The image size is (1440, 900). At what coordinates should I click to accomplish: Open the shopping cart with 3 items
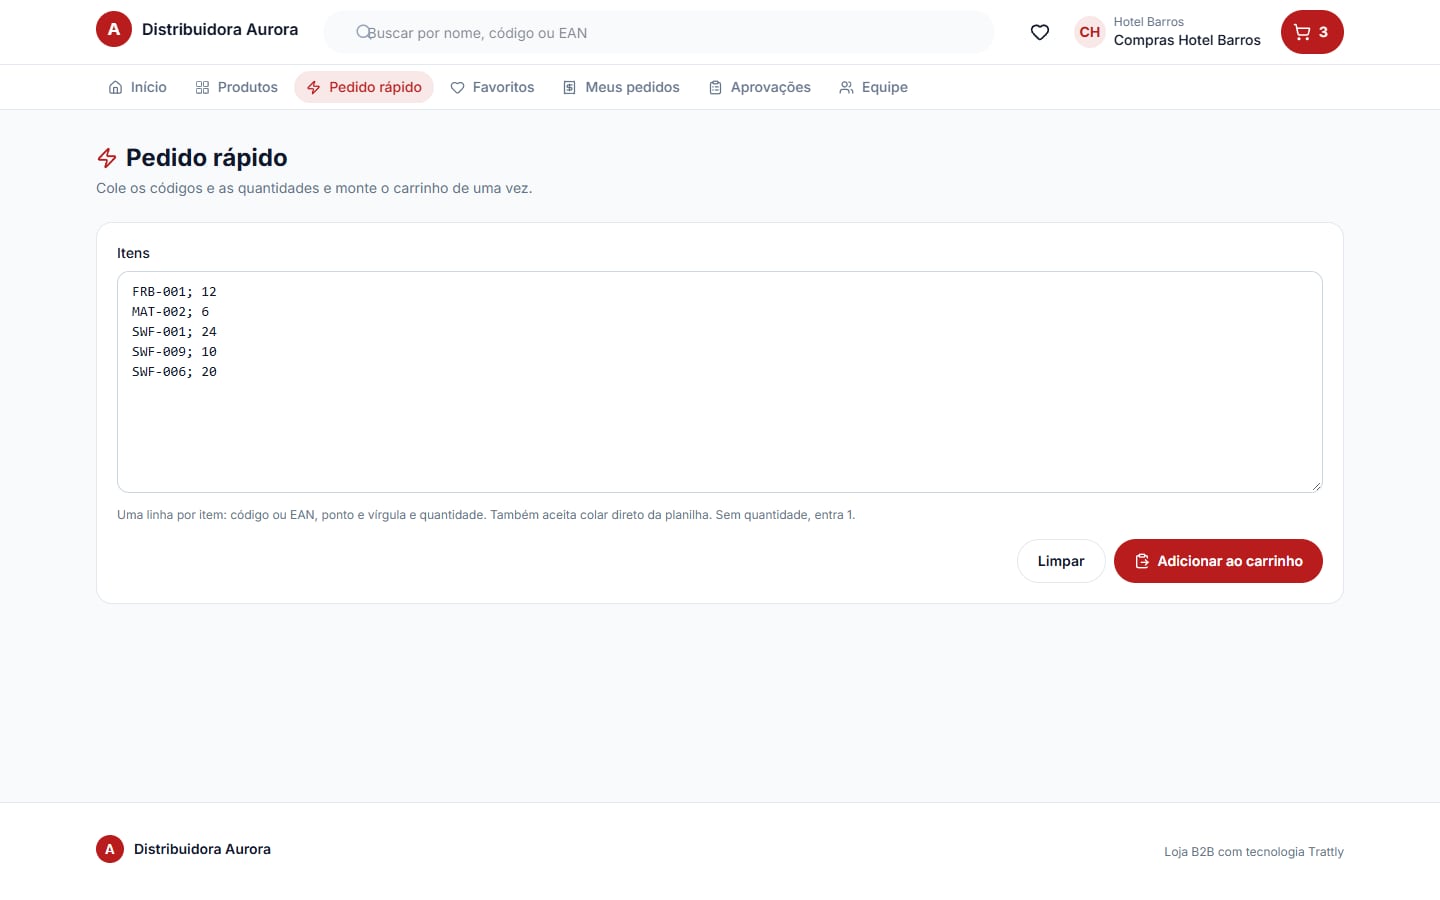click(x=1312, y=32)
